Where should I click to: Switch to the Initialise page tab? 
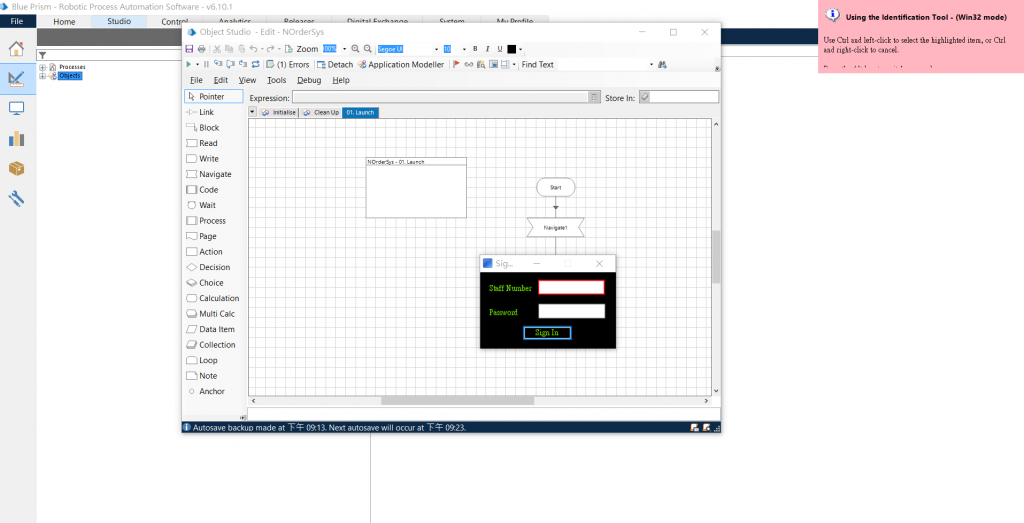click(278, 112)
